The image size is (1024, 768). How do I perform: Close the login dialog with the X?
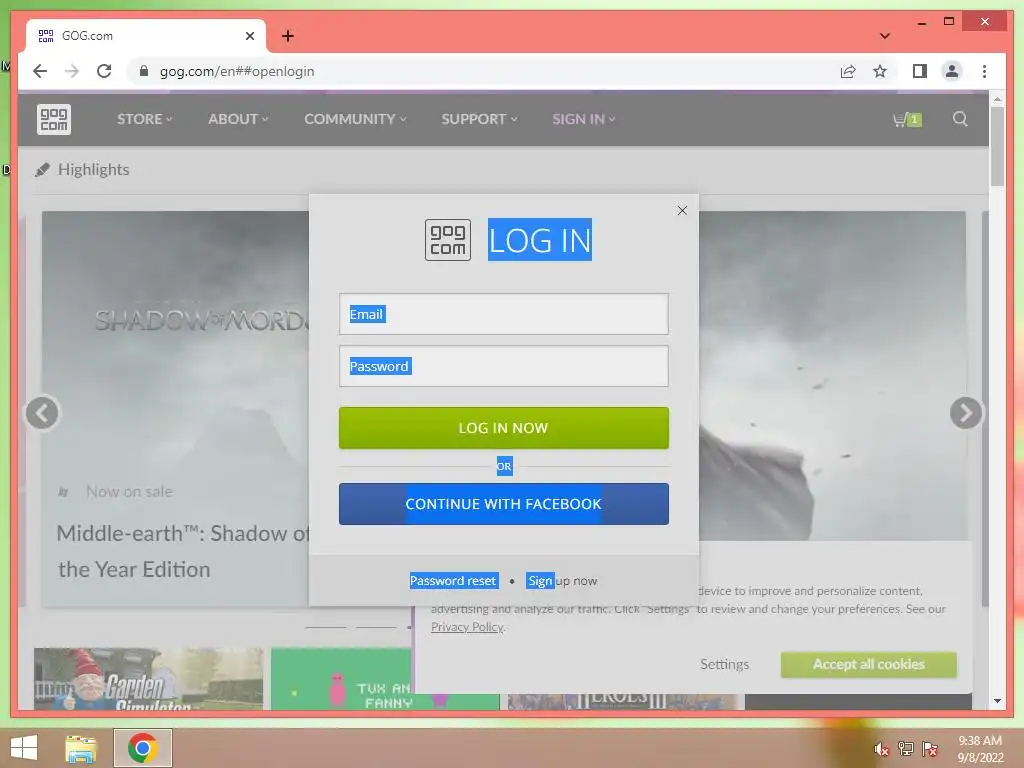point(682,210)
